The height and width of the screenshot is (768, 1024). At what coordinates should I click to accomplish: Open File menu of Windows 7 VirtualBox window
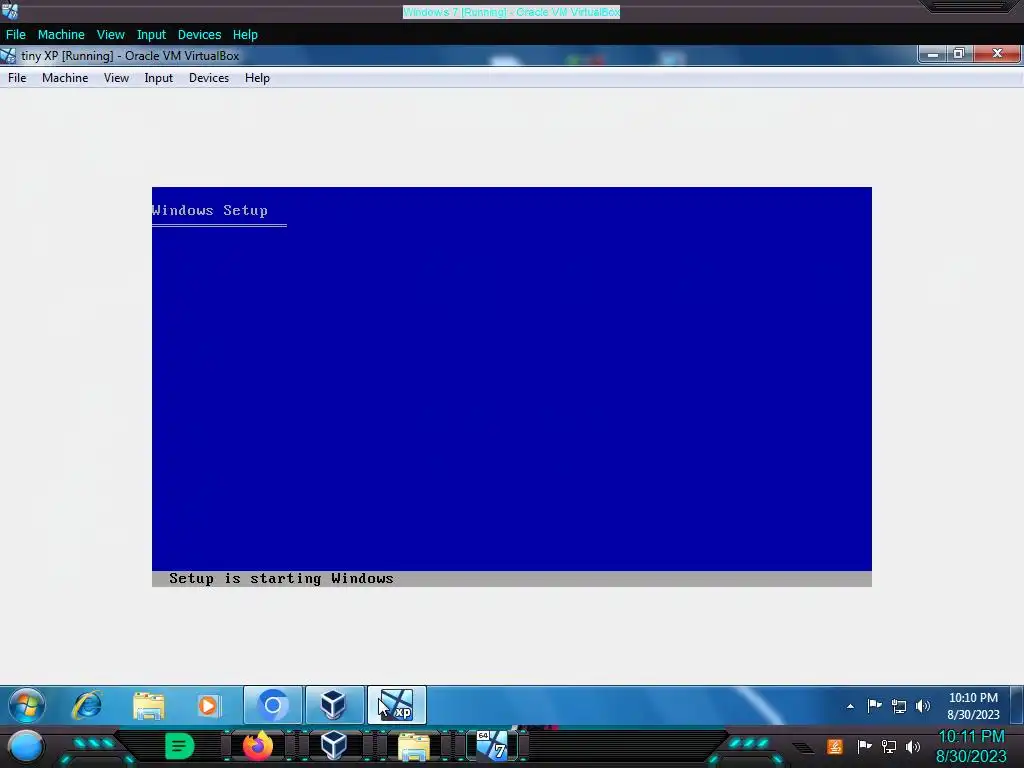tap(16, 35)
